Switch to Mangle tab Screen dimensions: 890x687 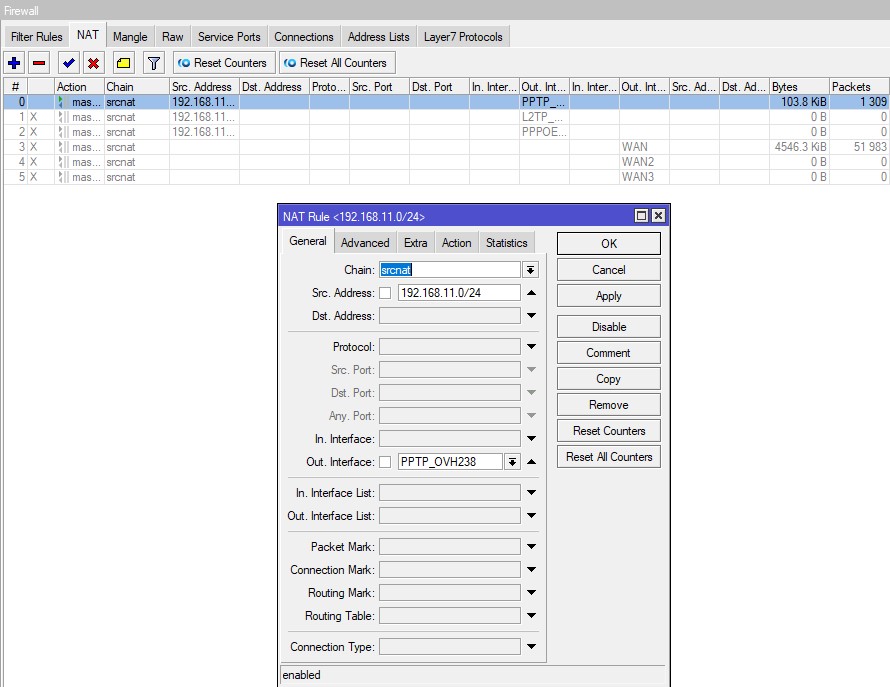[x=130, y=37]
